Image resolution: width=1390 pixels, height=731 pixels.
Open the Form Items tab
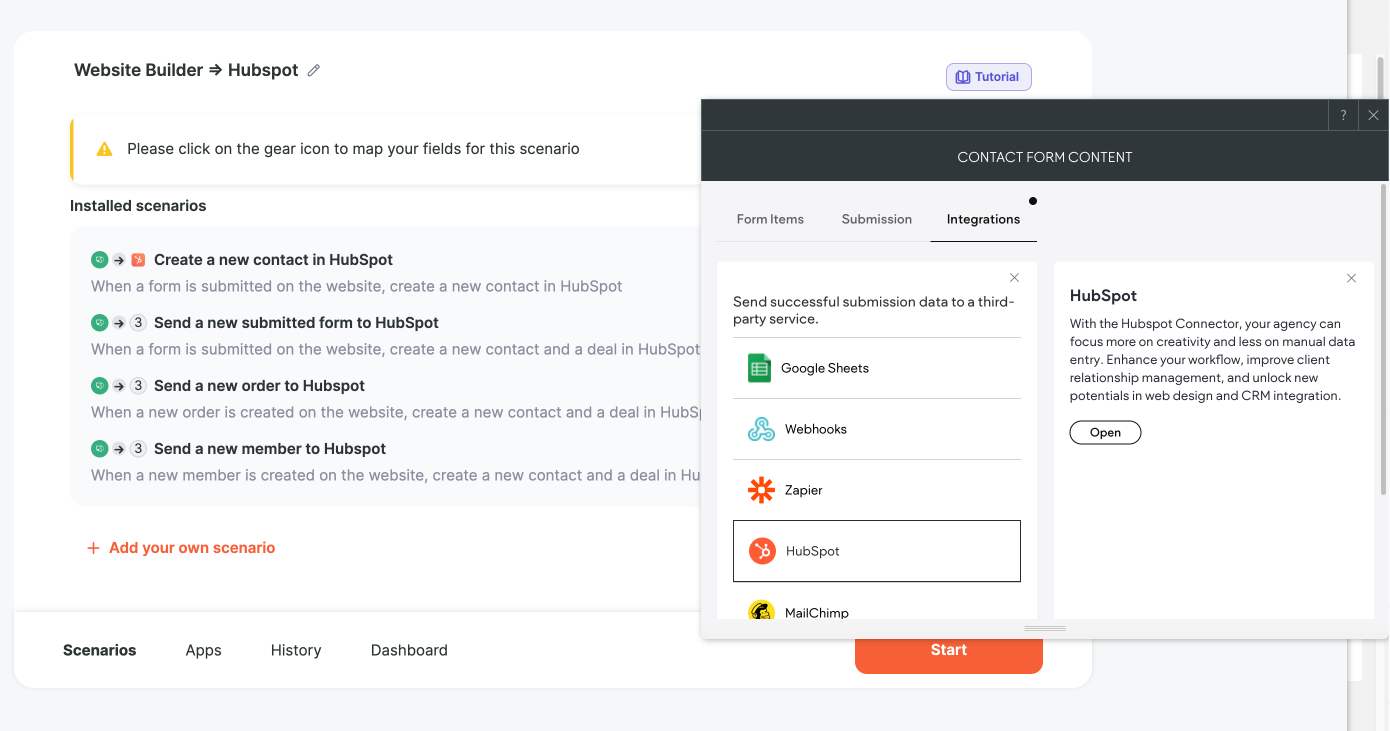pyautogui.click(x=770, y=219)
